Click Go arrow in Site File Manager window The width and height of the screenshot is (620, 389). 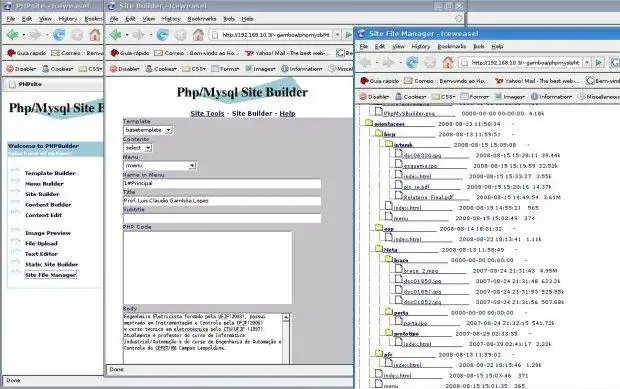(599, 62)
